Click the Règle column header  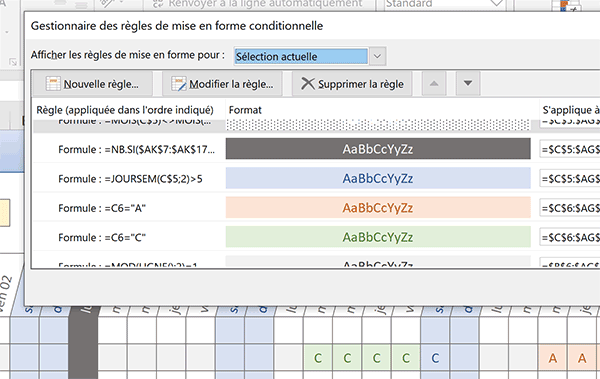tap(125, 110)
